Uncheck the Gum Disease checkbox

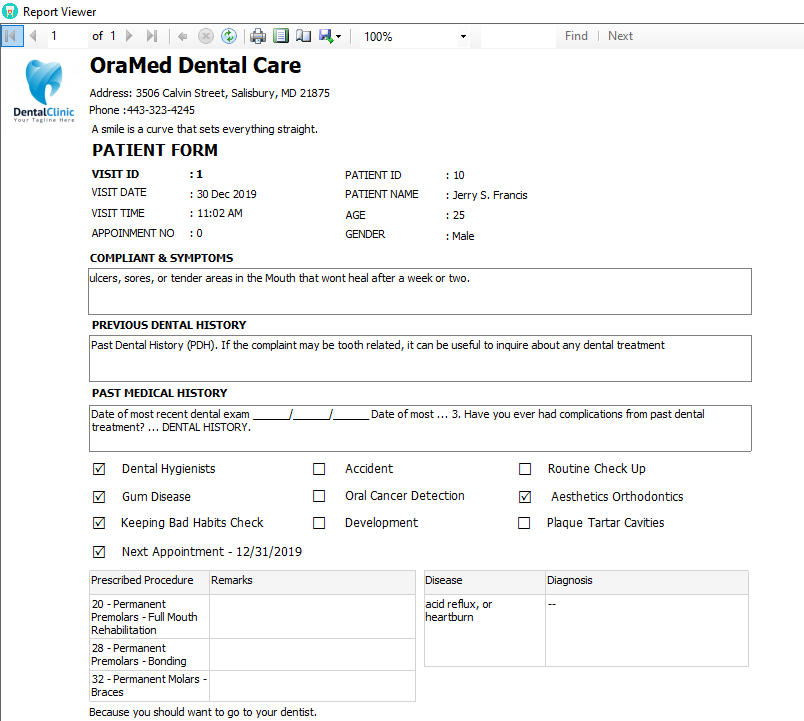[x=98, y=496]
